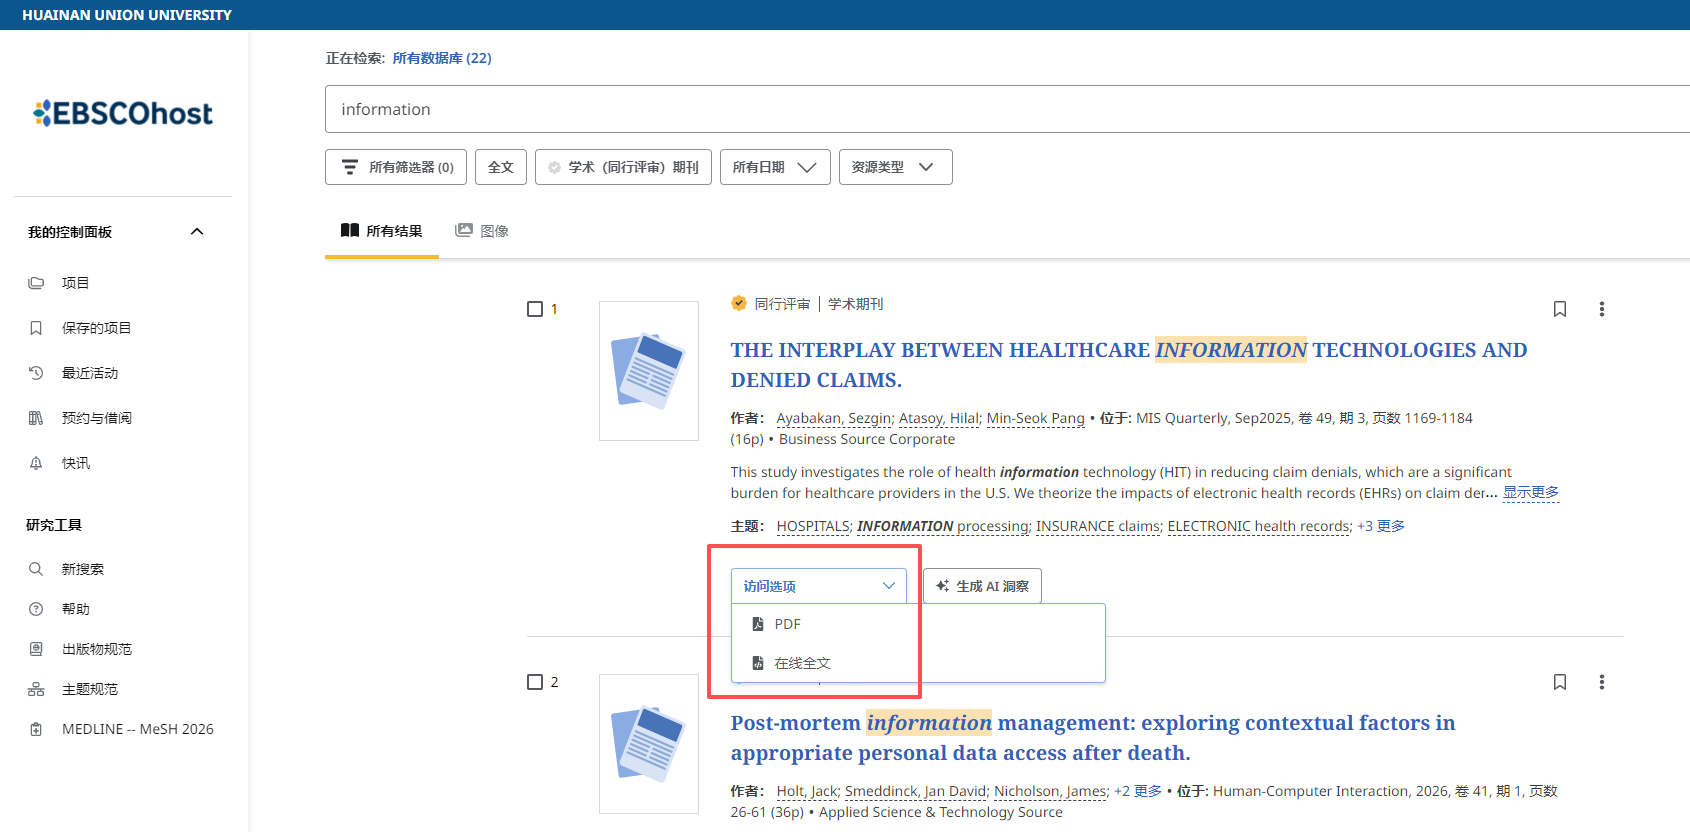Open more options for result 1
The height and width of the screenshot is (832, 1690).
click(1601, 309)
